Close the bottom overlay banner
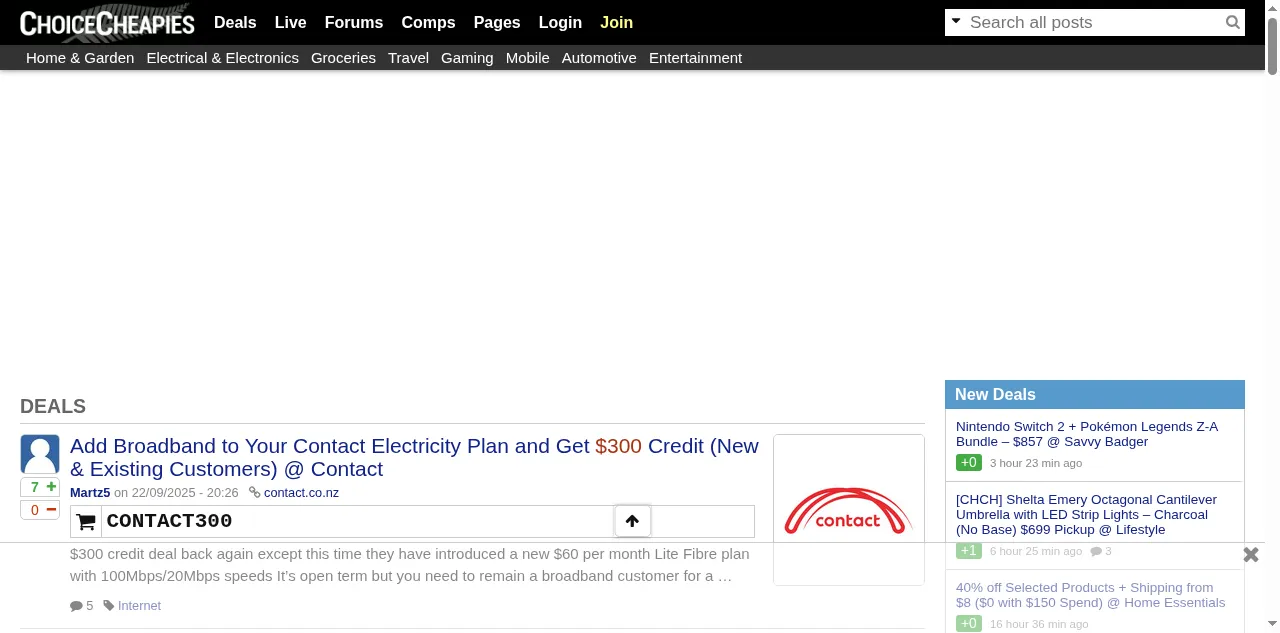This screenshot has height=633, width=1280. pos(1251,555)
